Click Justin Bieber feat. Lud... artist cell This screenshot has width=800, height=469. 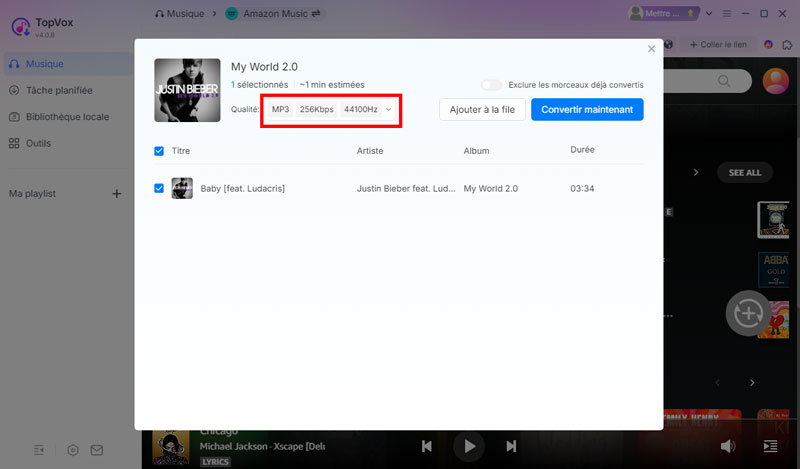(406, 188)
